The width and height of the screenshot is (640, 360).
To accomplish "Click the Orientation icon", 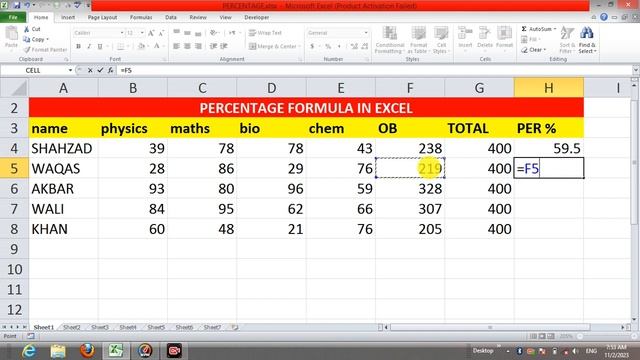I will point(213,33).
